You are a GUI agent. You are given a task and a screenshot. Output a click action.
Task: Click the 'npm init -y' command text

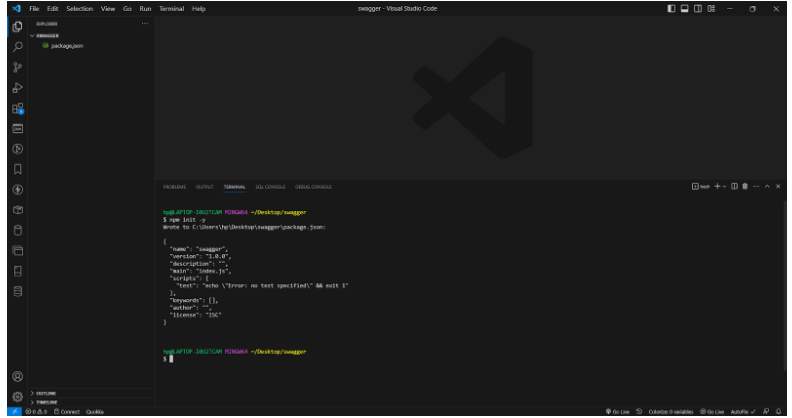186,220
